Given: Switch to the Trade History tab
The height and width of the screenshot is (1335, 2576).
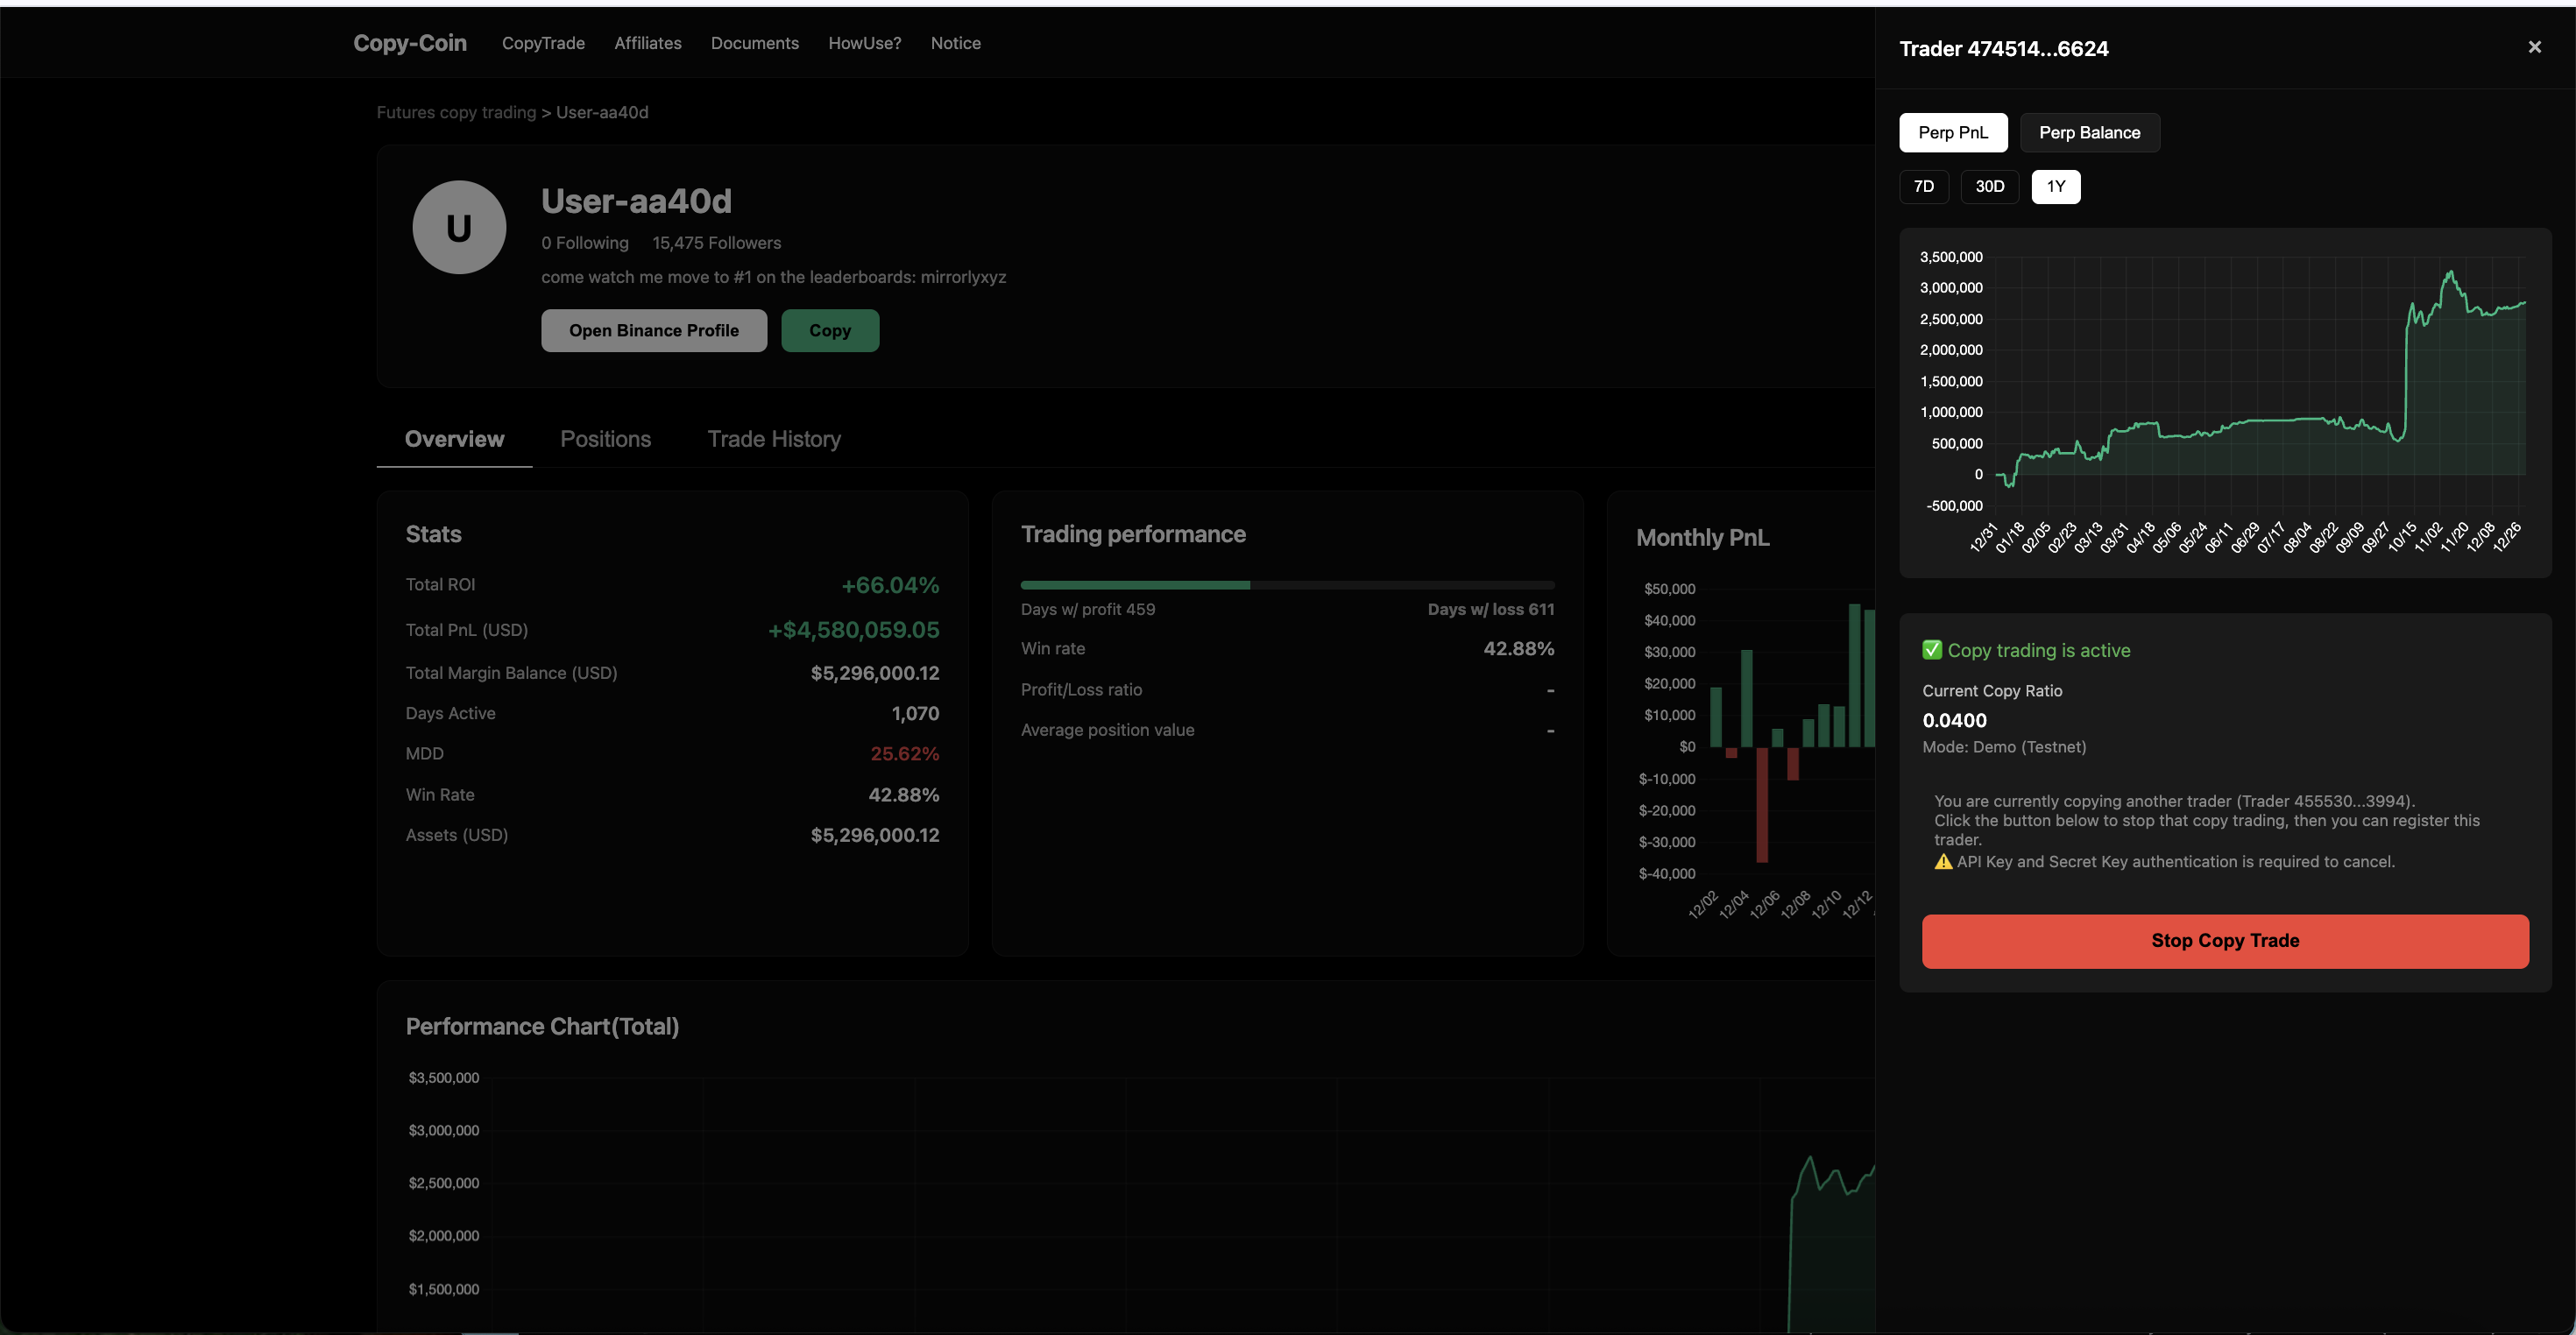Looking at the screenshot, I should point(773,439).
